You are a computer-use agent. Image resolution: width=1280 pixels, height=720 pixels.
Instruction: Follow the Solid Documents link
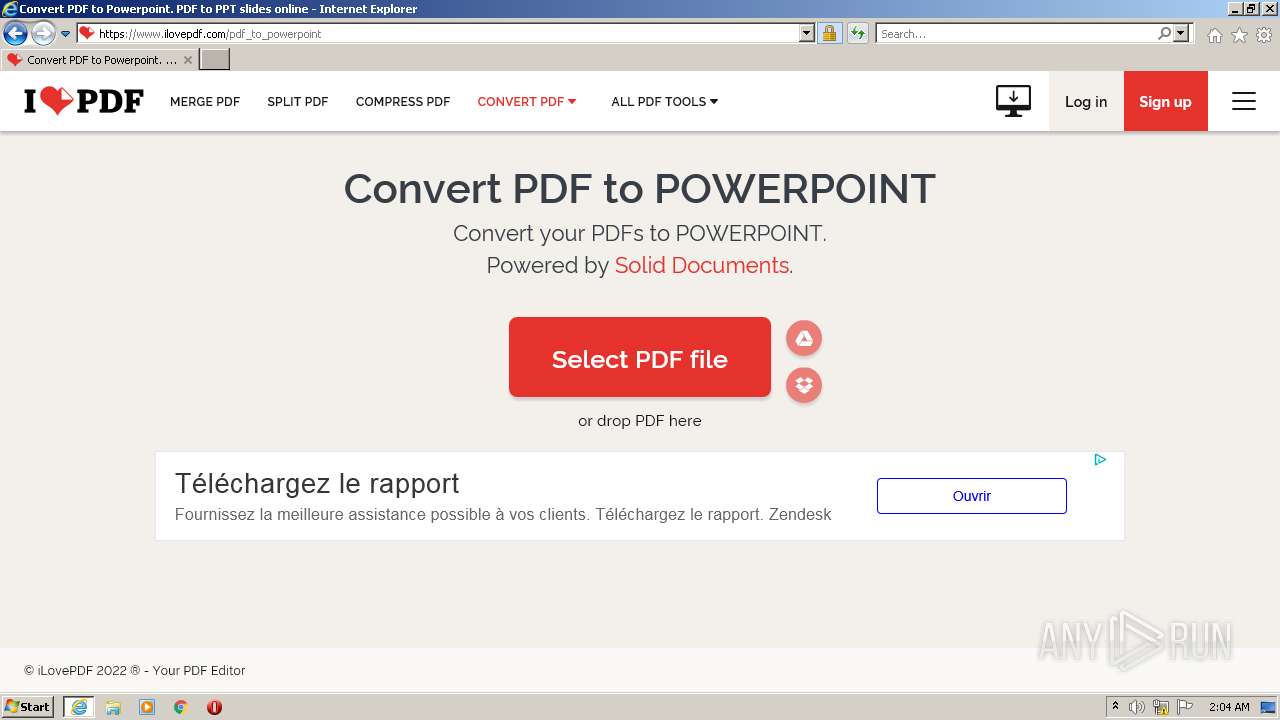tap(702, 265)
